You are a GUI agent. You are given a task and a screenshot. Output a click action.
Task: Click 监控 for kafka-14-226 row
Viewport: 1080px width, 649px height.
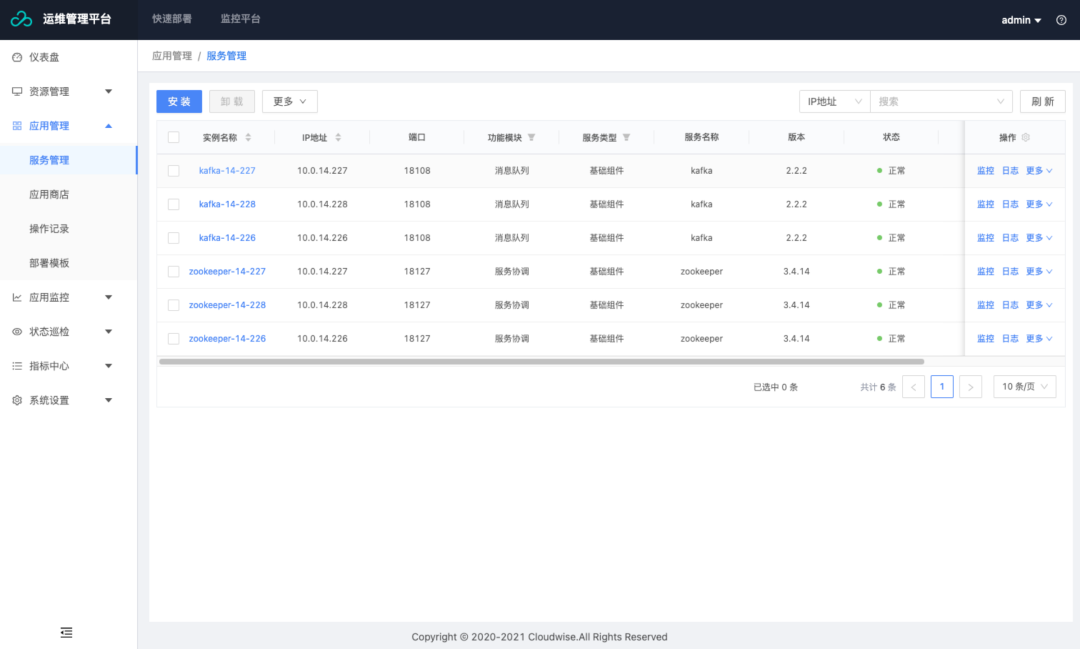[986, 238]
